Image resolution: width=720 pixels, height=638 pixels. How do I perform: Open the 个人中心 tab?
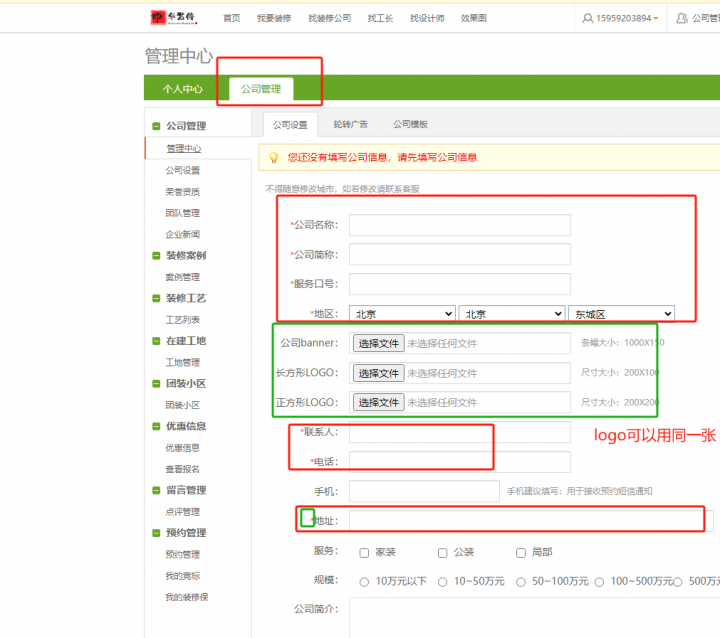[183, 89]
